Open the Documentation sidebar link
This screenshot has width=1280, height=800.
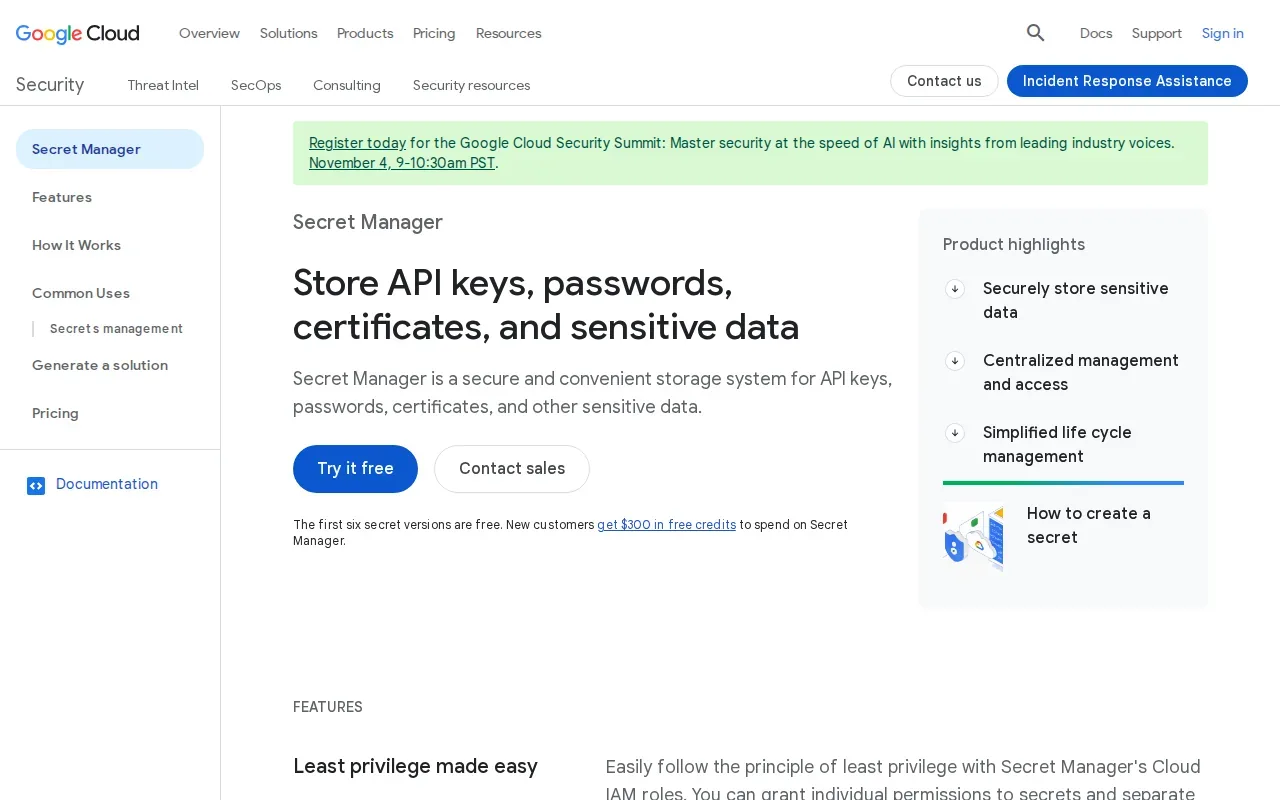click(x=107, y=484)
